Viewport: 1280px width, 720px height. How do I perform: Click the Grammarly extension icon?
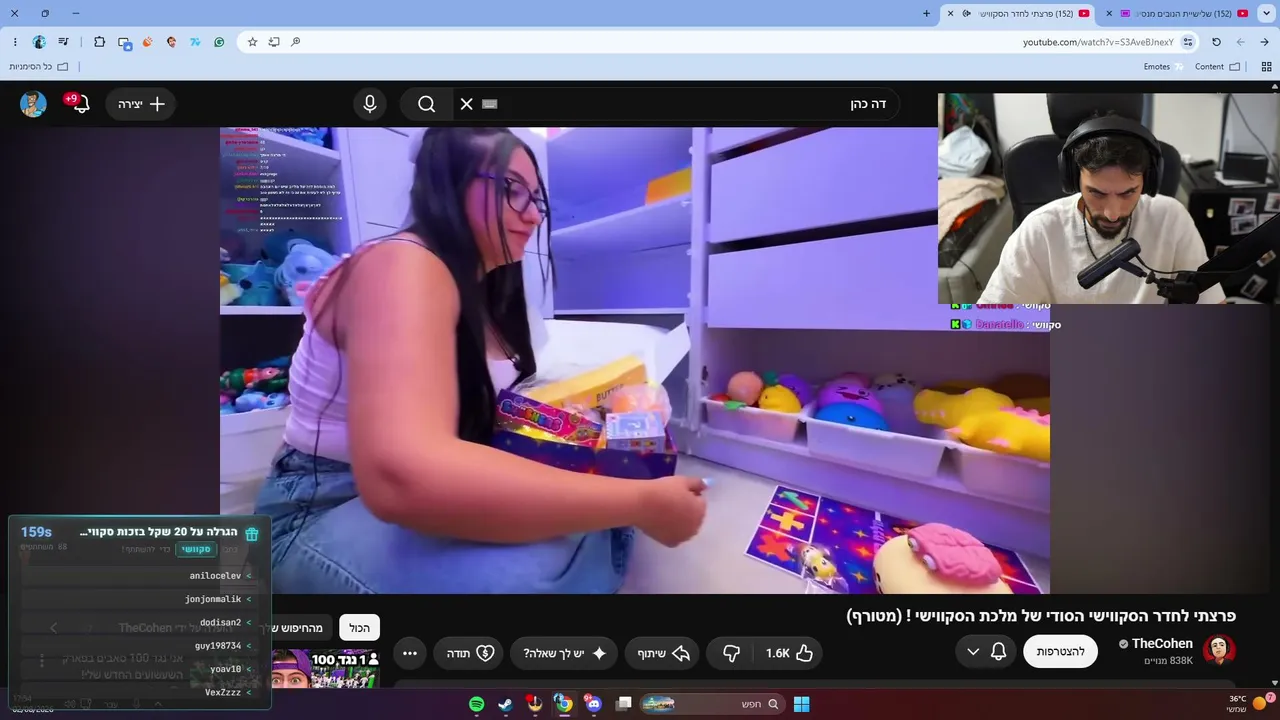pos(219,42)
